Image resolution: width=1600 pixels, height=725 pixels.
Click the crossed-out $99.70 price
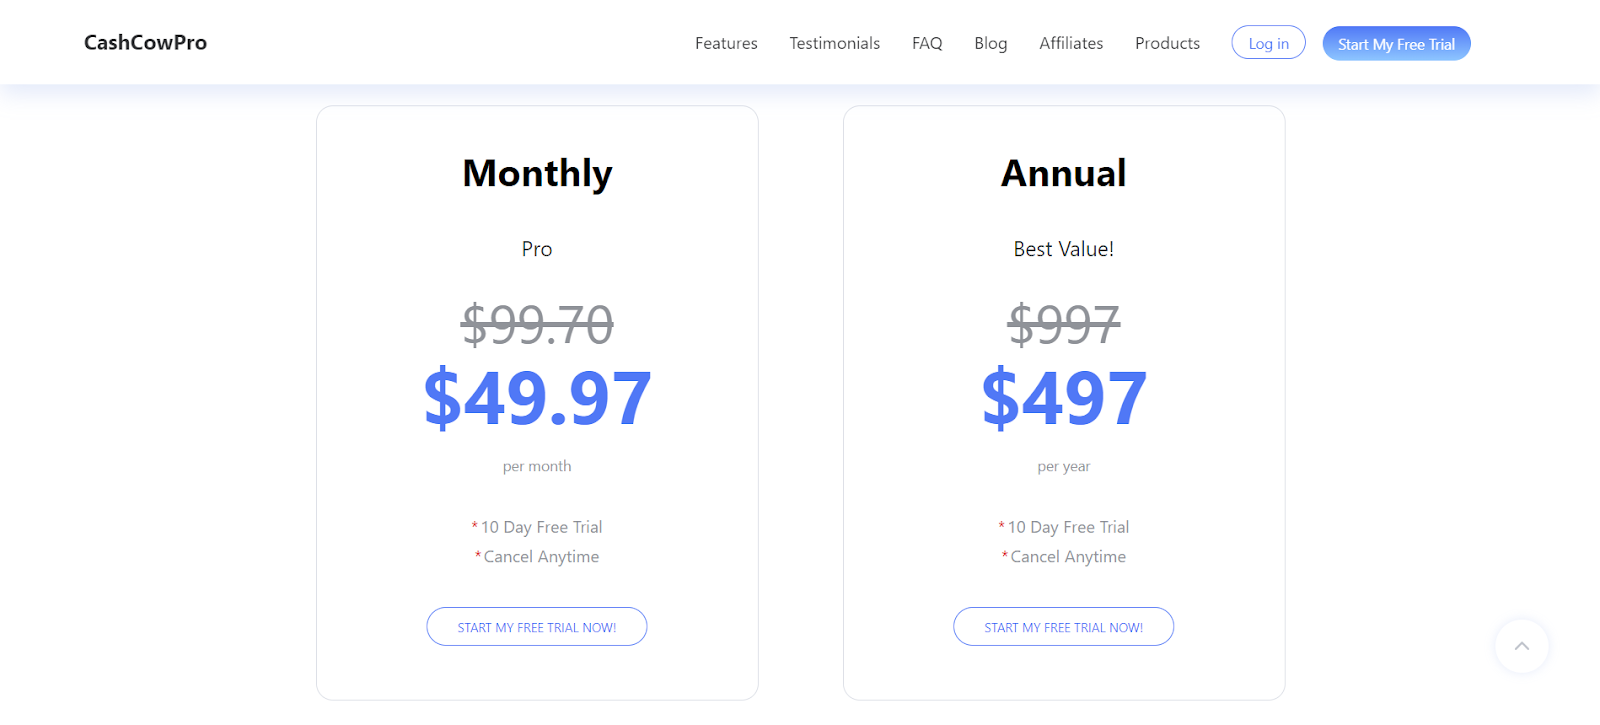pos(537,325)
